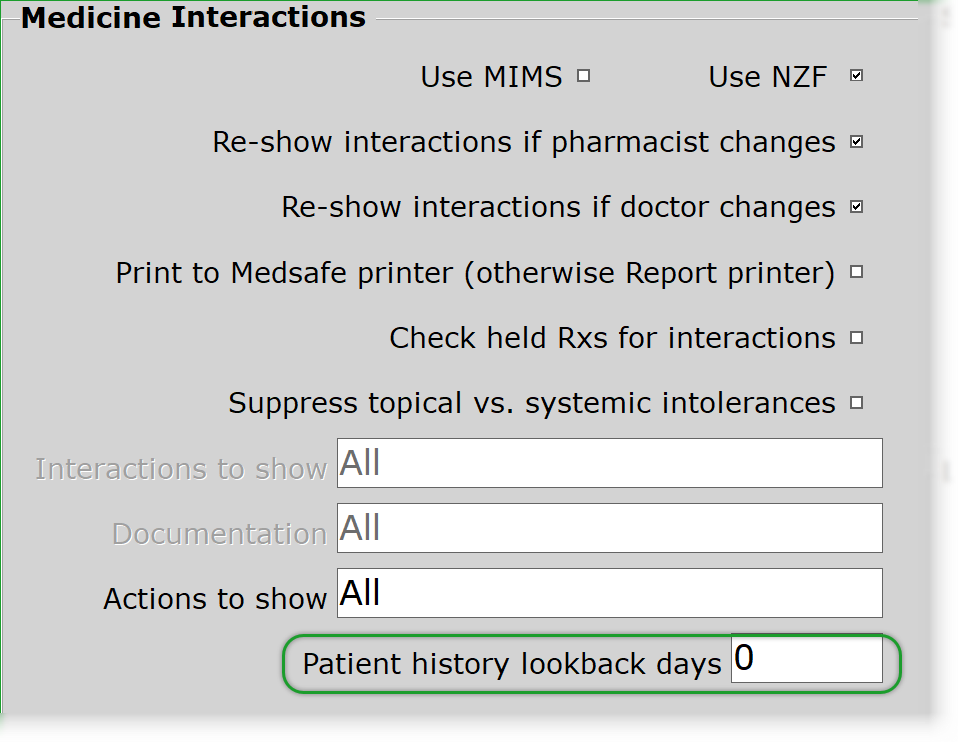Image resolution: width=959 pixels, height=743 pixels.
Task: Disable re-show interactions if doctor changes checkbox
Action: (856, 207)
